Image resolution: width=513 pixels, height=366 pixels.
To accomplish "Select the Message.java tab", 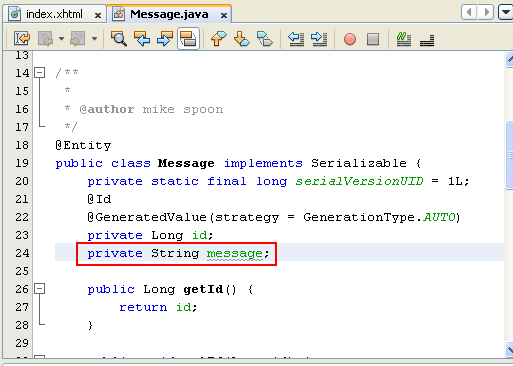I will tap(169, 14).
